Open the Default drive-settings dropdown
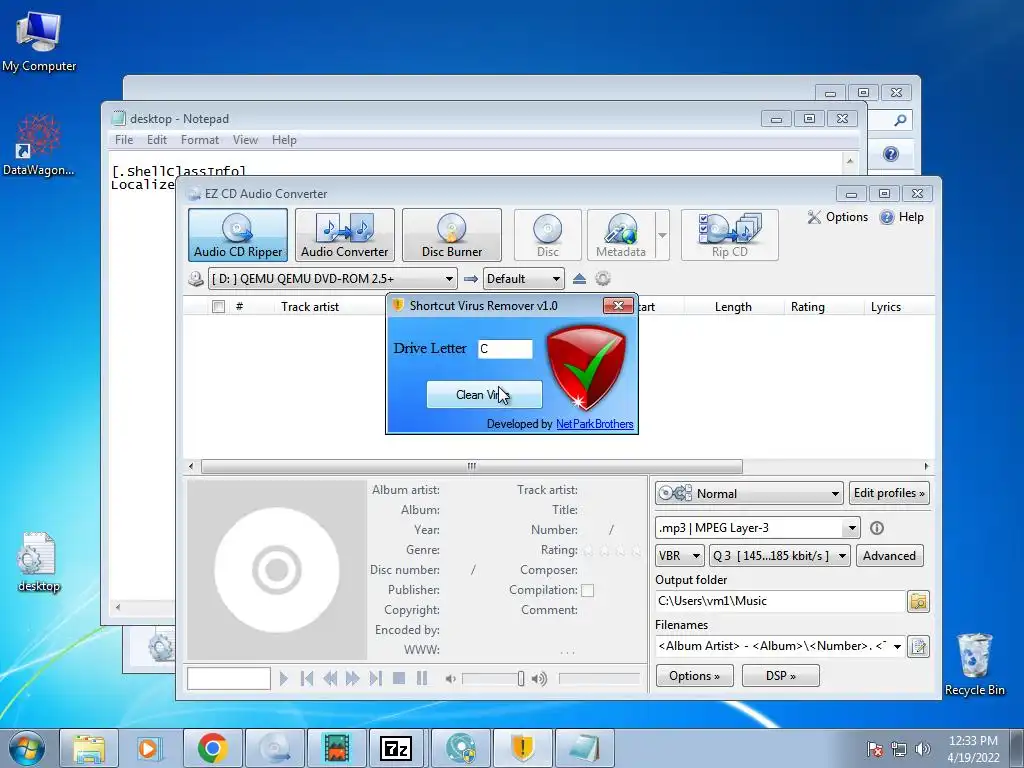 [x=523, y=279]
